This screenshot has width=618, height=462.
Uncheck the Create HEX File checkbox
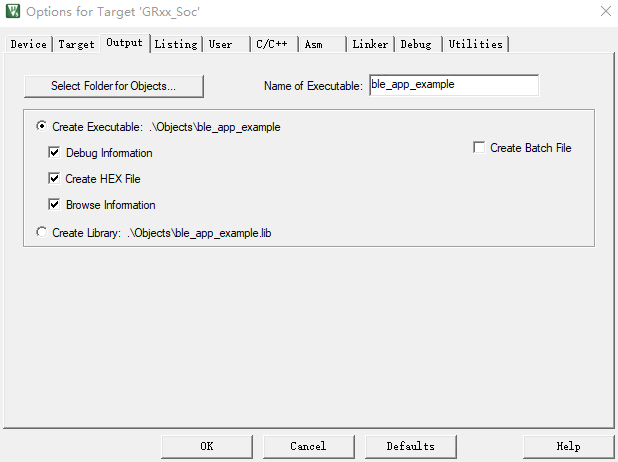click(x=54, y=178)
